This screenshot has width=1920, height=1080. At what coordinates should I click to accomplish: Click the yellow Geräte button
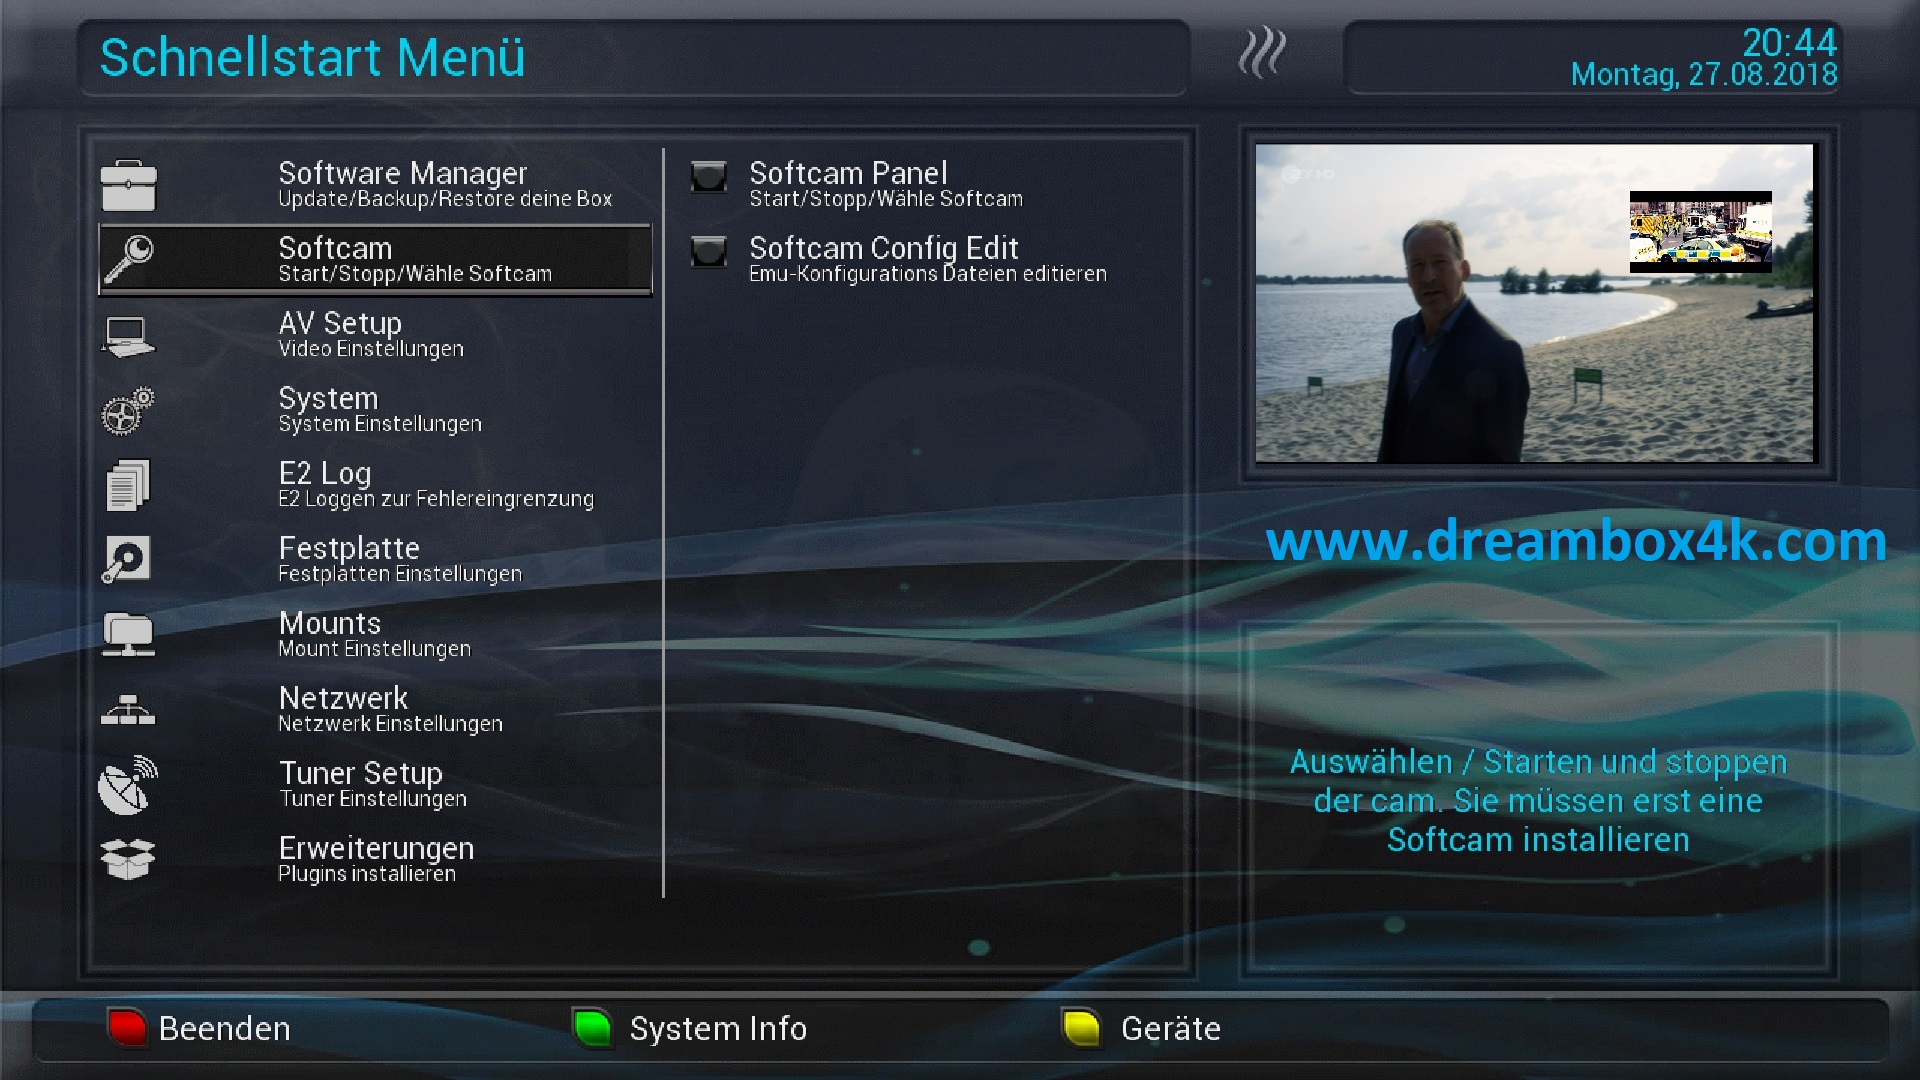click(x=1142, y=1028)
